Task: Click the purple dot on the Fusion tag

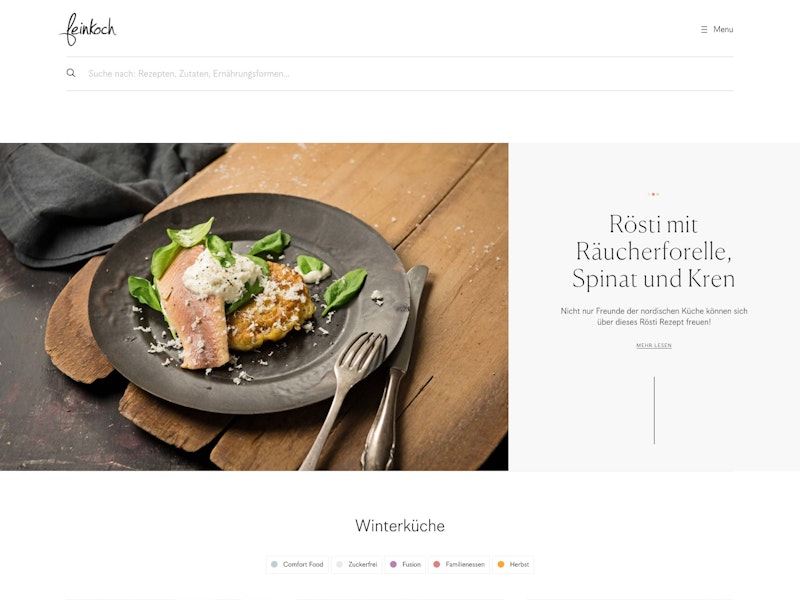Action: [x=393, y=564]
